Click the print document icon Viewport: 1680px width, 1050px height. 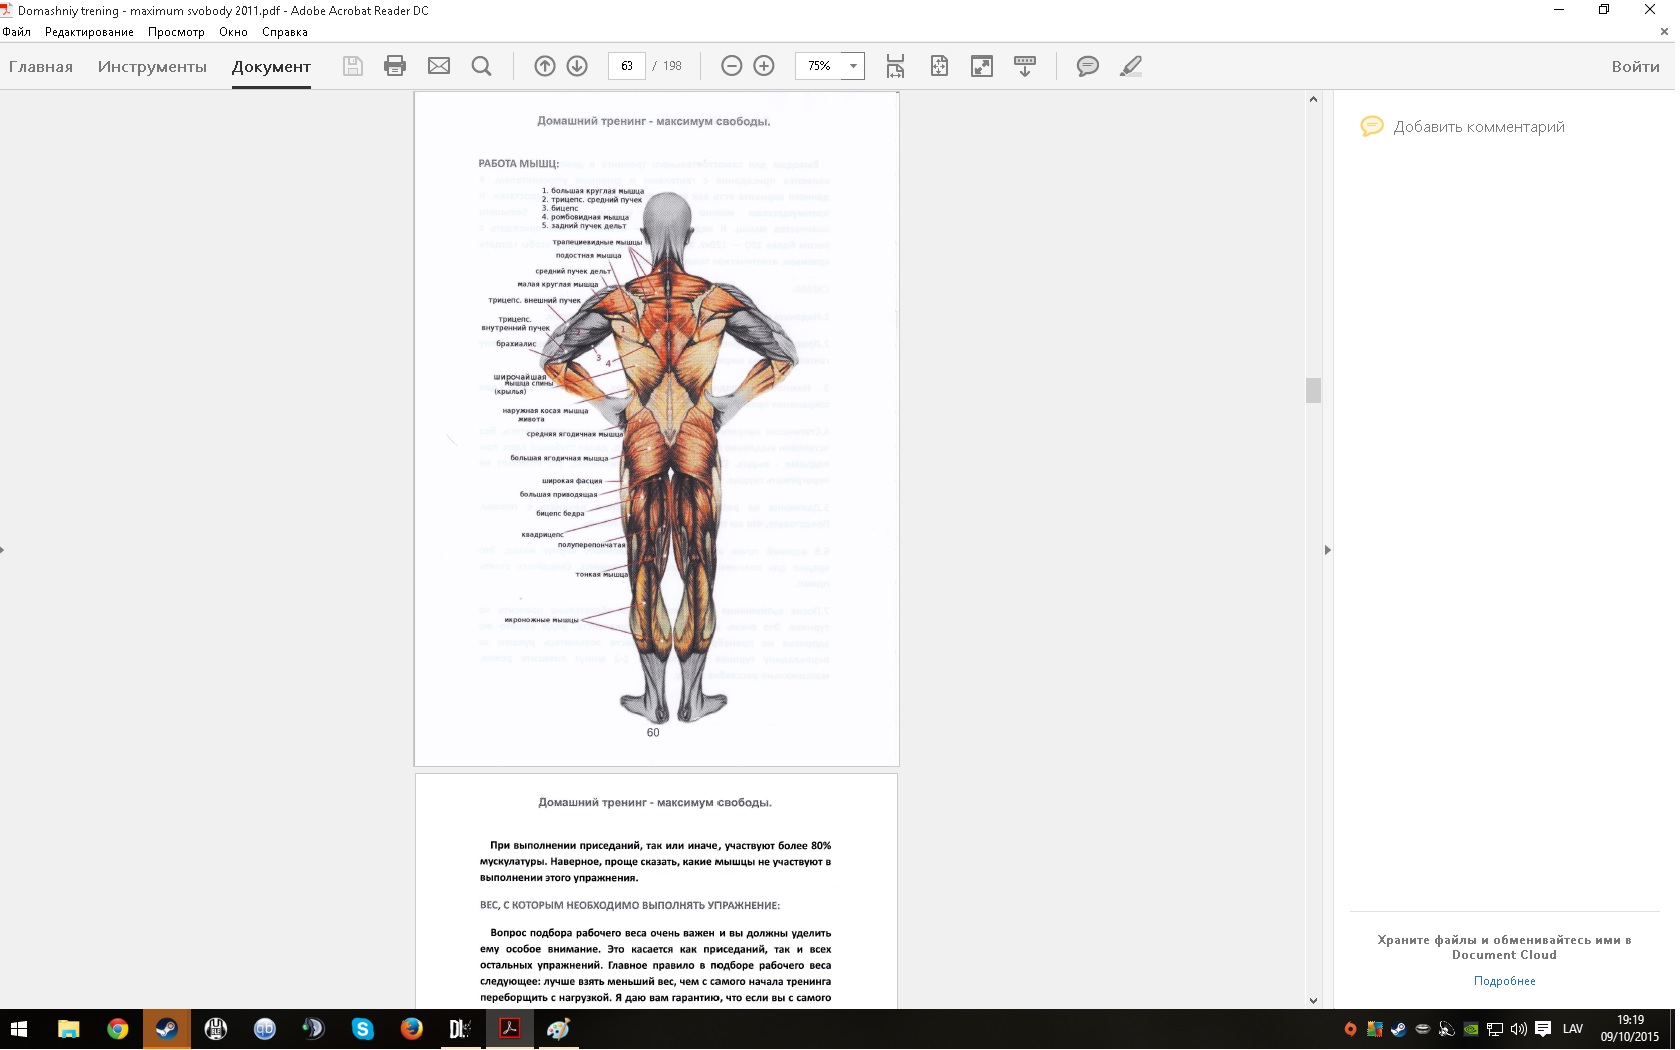click(x=395, y=66)
